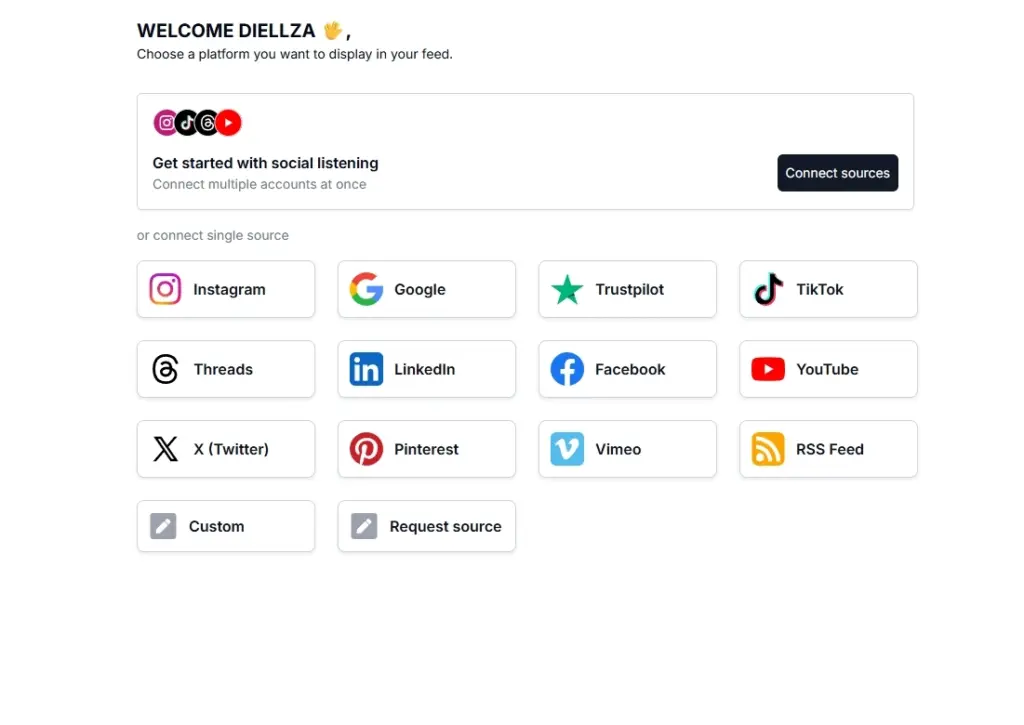Click the Instagram icon in the social listening banner
This screenshot has width=1024, height=725.
pyautogui.click(x=166, y=122)
